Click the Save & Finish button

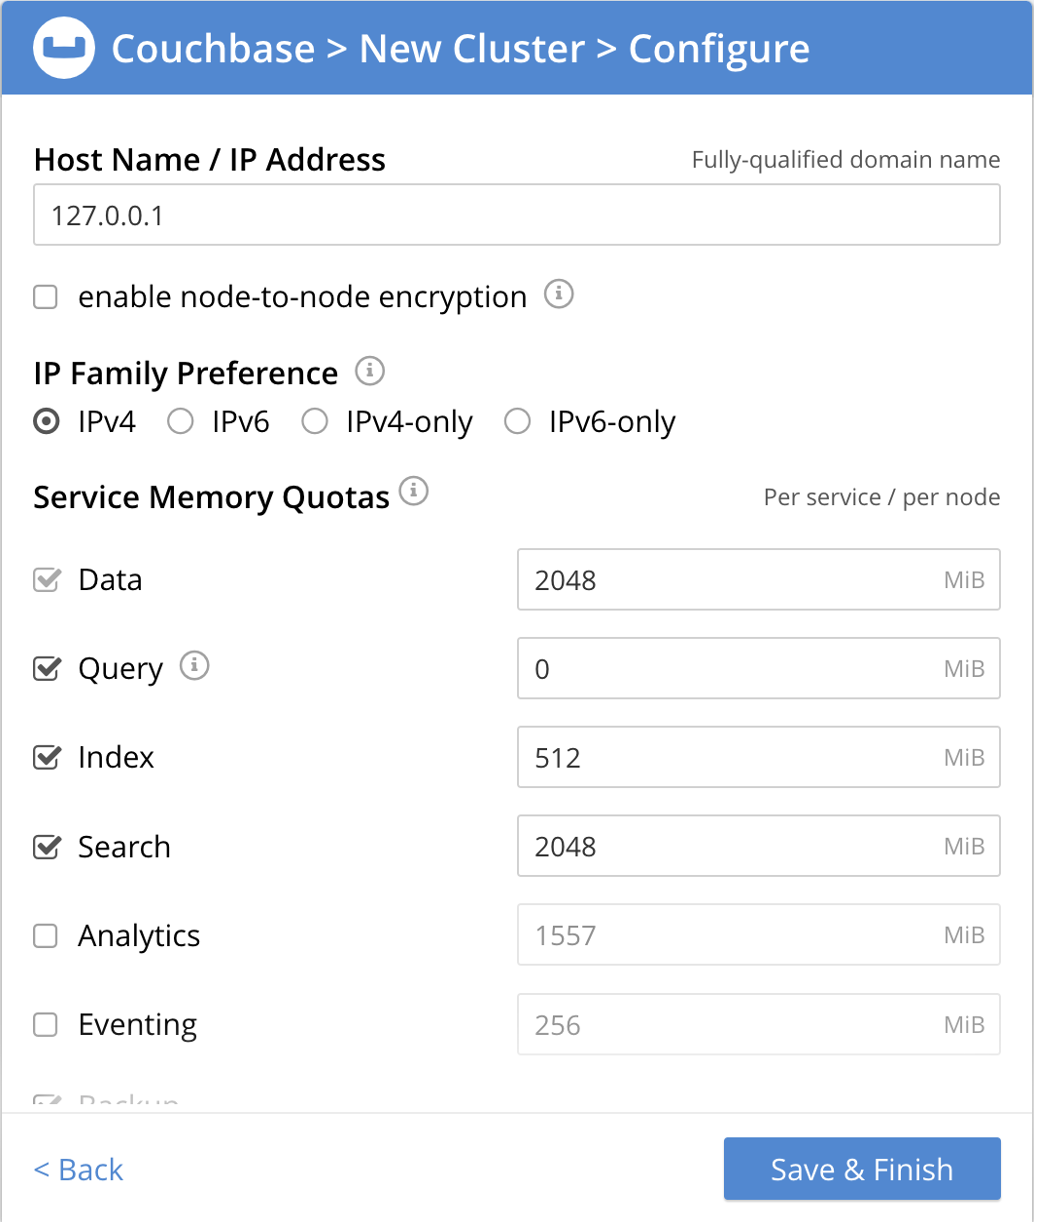(x=861, y=1168)
